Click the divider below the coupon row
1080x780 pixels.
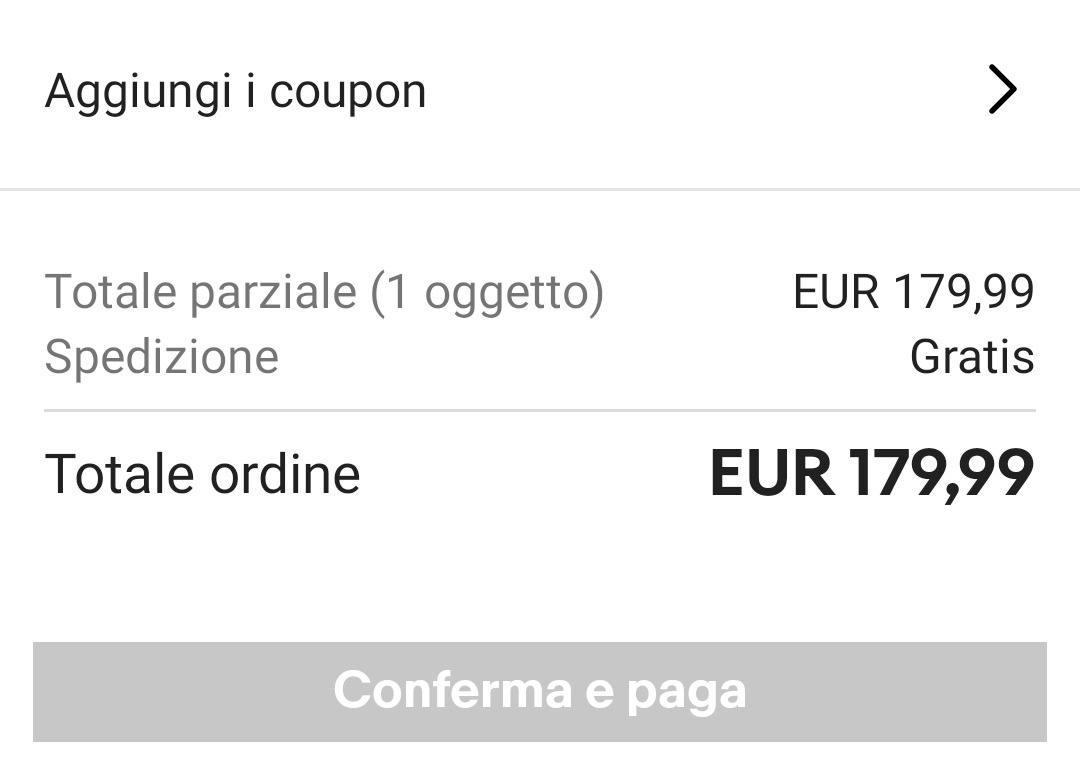(540, 189)
